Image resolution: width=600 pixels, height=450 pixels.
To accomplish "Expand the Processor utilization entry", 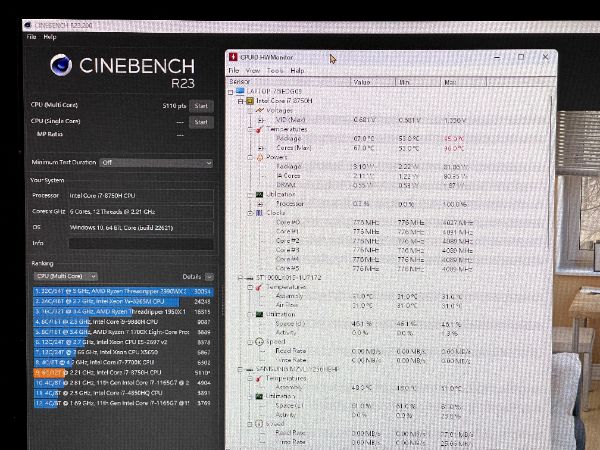I will [x=261, y=204].
